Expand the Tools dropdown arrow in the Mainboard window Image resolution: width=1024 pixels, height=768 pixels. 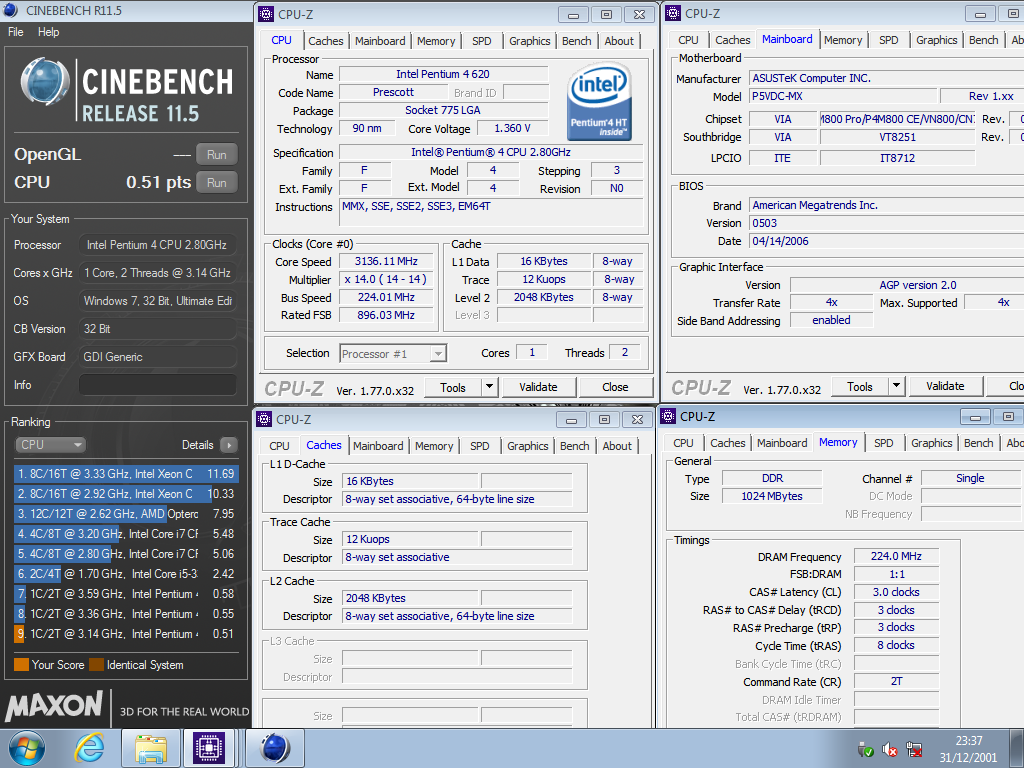pos(897,386)
